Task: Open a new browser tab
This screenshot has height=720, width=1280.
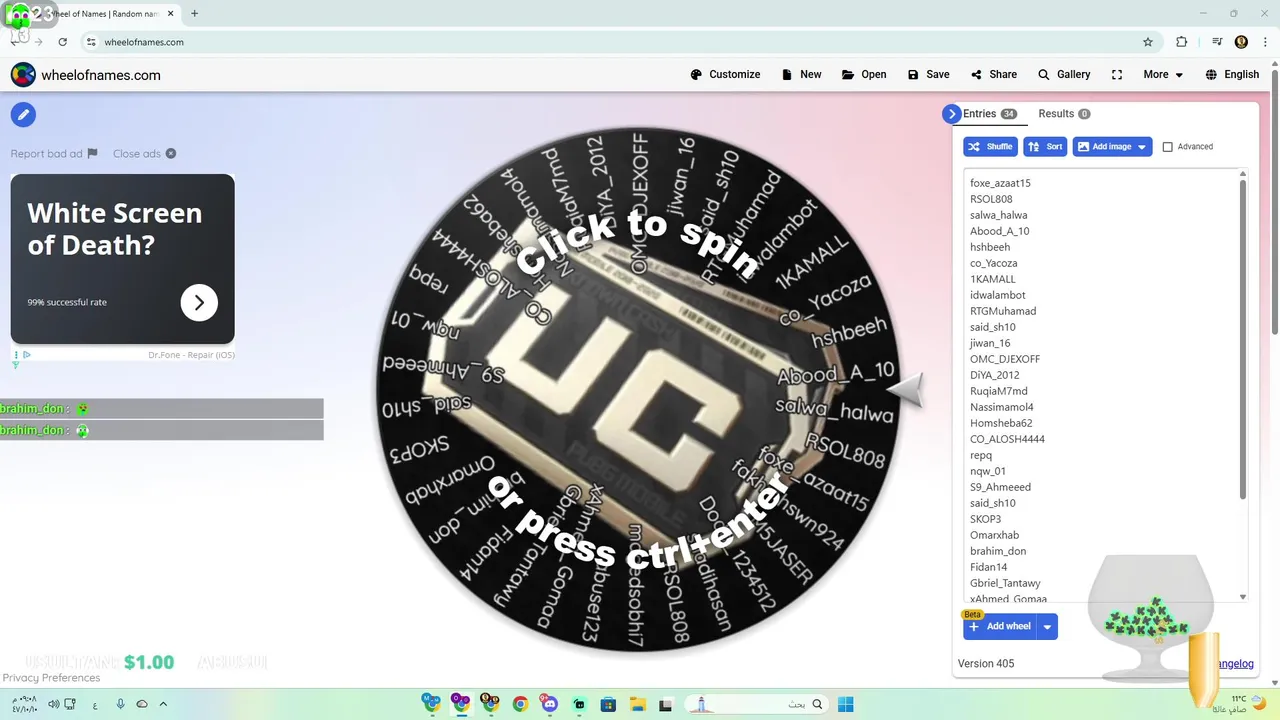Action: click(x=194, y=13)
